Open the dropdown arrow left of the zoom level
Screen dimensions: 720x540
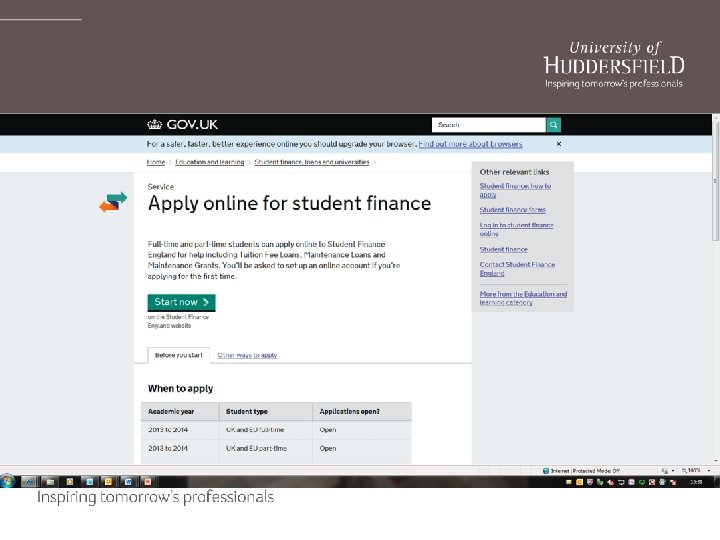click(x=673, y=471)
